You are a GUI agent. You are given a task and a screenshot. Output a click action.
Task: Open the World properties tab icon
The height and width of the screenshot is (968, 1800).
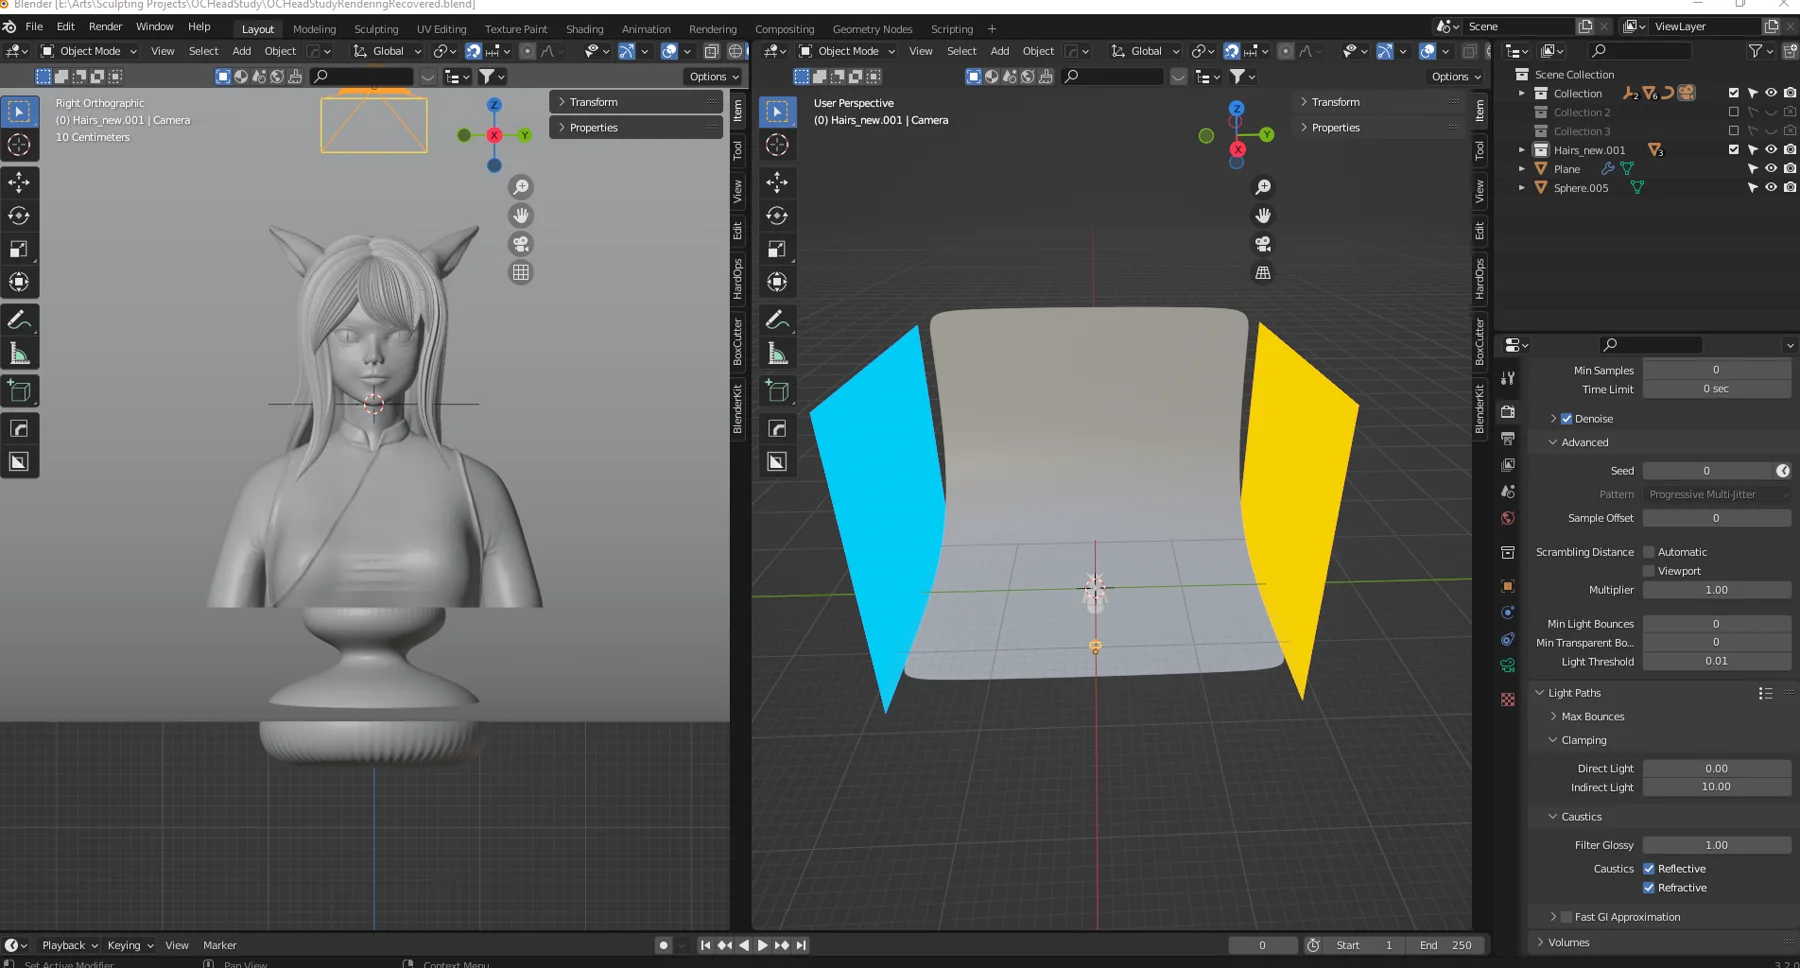pos(1508,518)
